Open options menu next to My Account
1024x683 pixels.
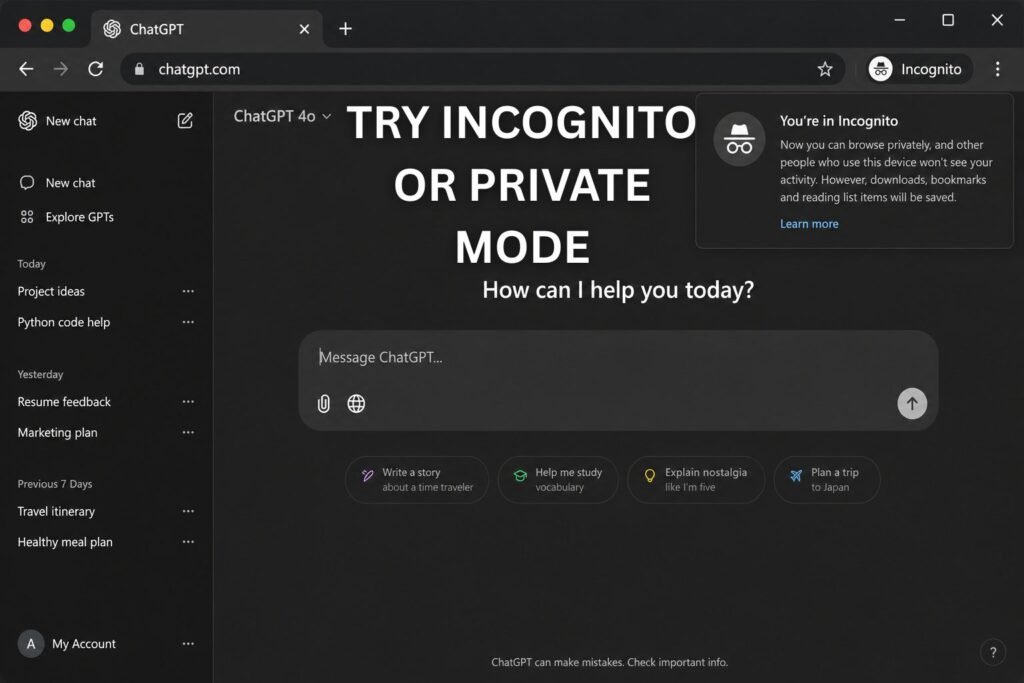188,644
